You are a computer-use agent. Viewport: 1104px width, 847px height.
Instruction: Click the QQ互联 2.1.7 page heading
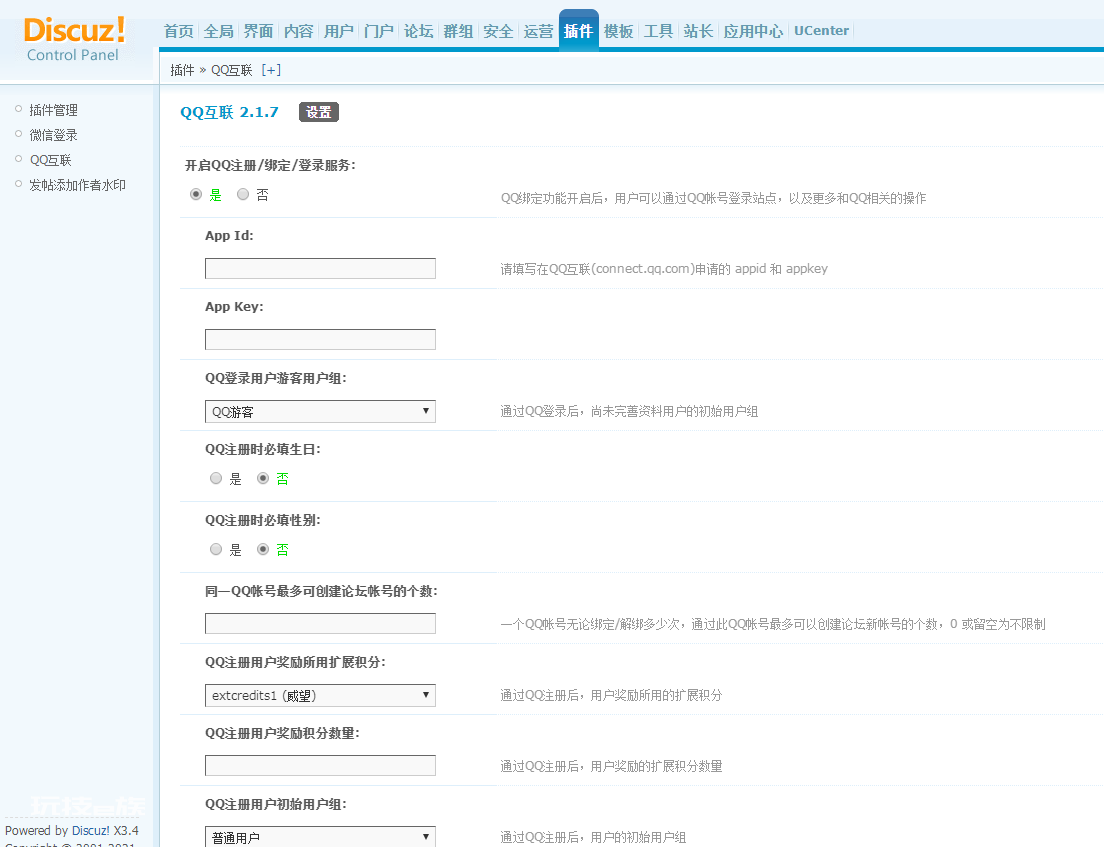pos(230,112)
